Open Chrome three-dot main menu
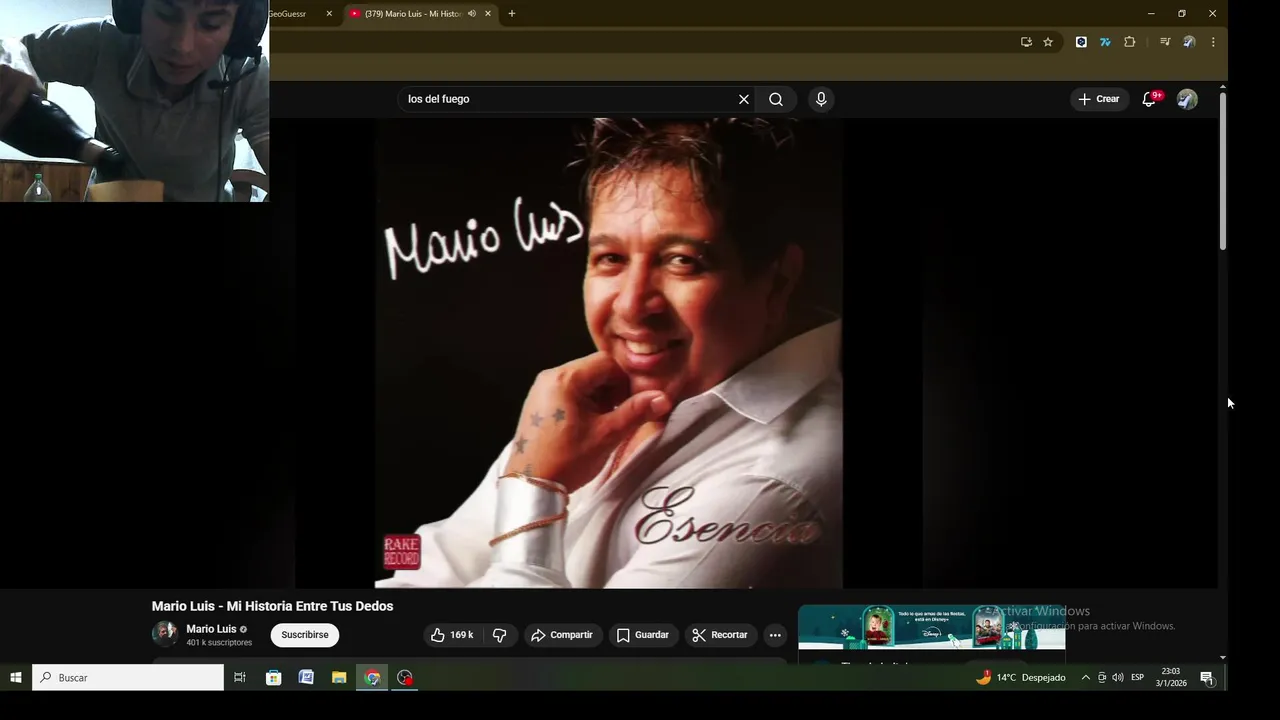Image resolution: width=1280 pixels, height=720 pixels. point(1213,42)
